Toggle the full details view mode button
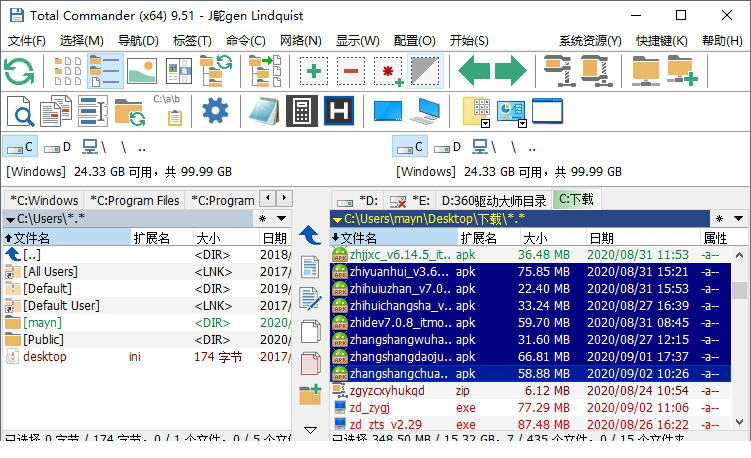The height and width of the screenshot is (458, 751). pyautogui.click(x=105, y=72)
